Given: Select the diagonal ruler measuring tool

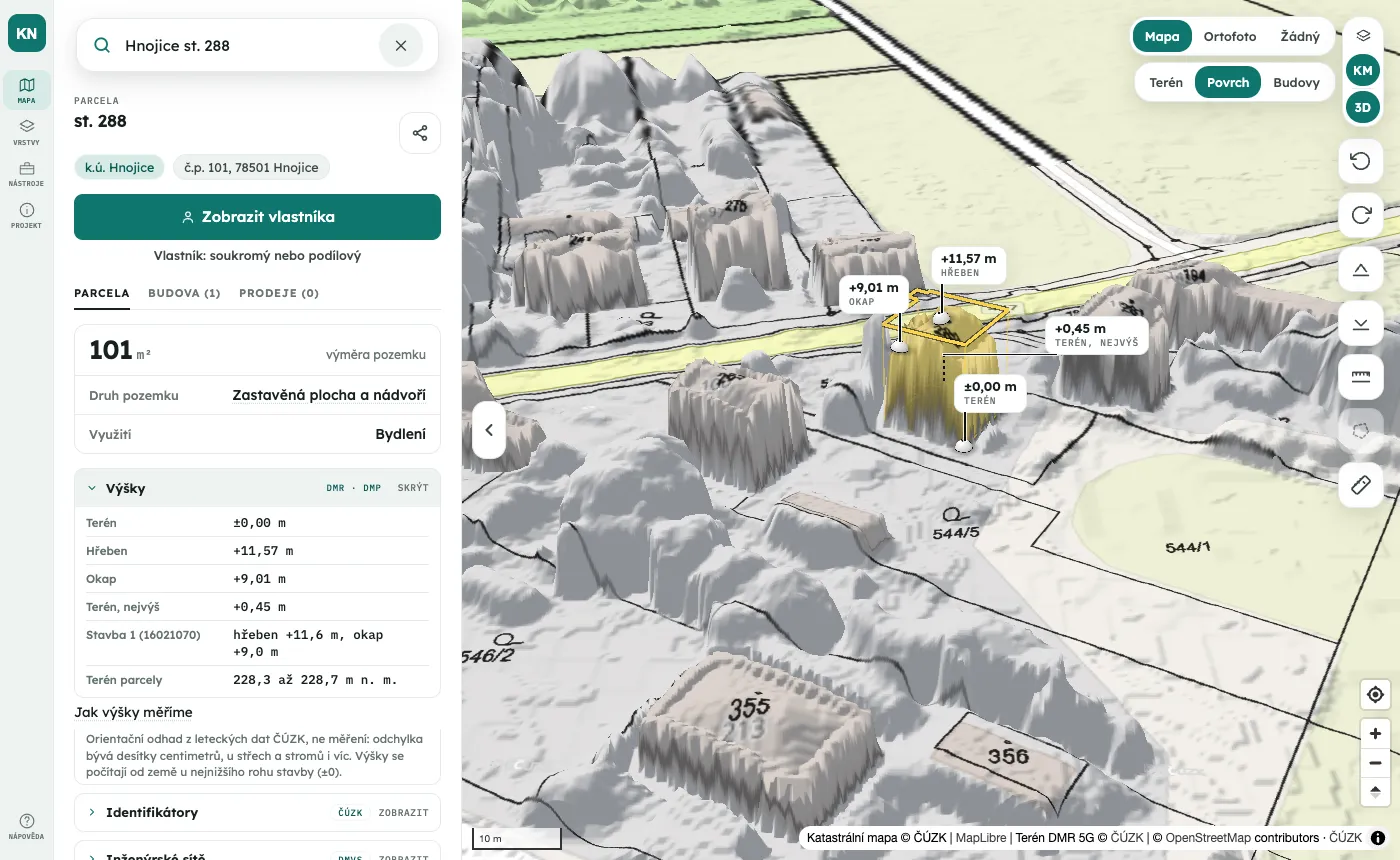Looking at the screenshot, I should click(x=1360, y=485).
